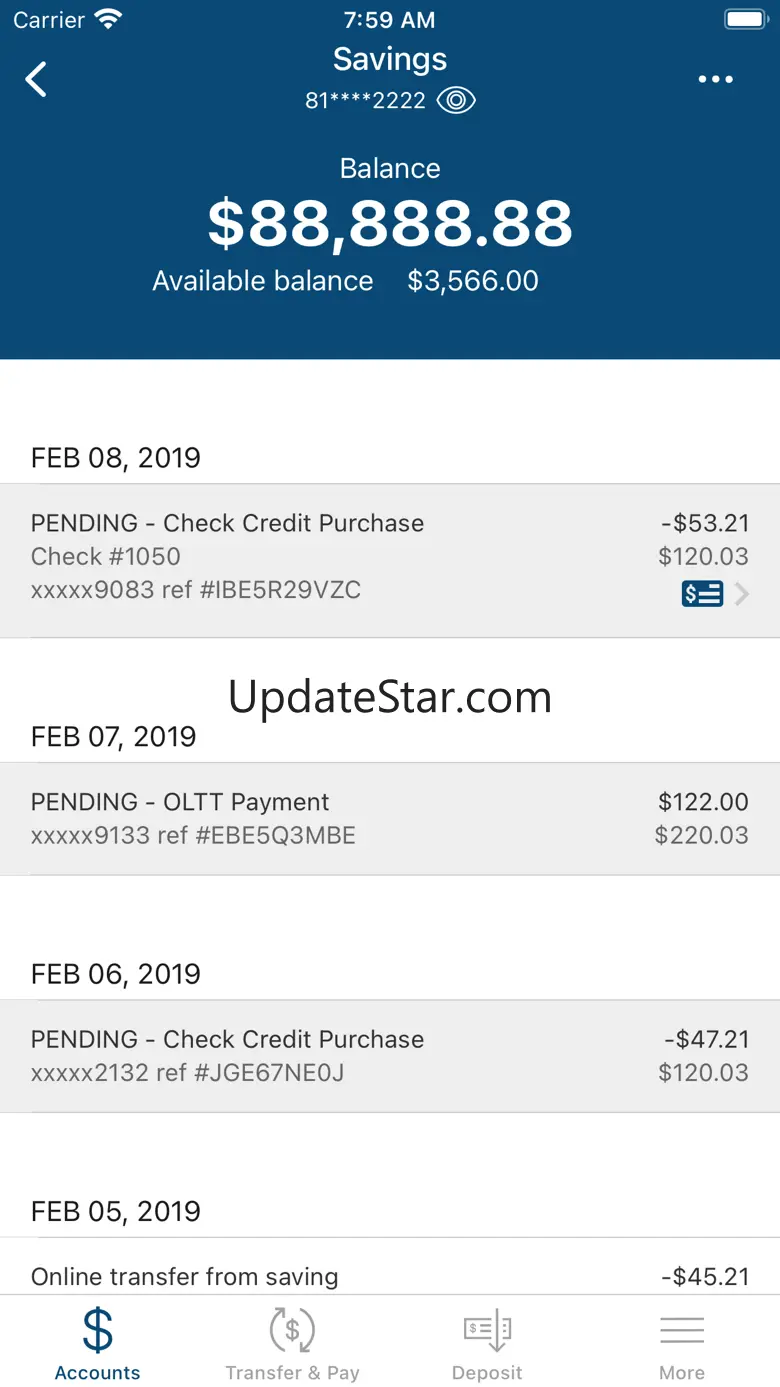Tap the Wi-Fi status bar icon

click(105, 19)
